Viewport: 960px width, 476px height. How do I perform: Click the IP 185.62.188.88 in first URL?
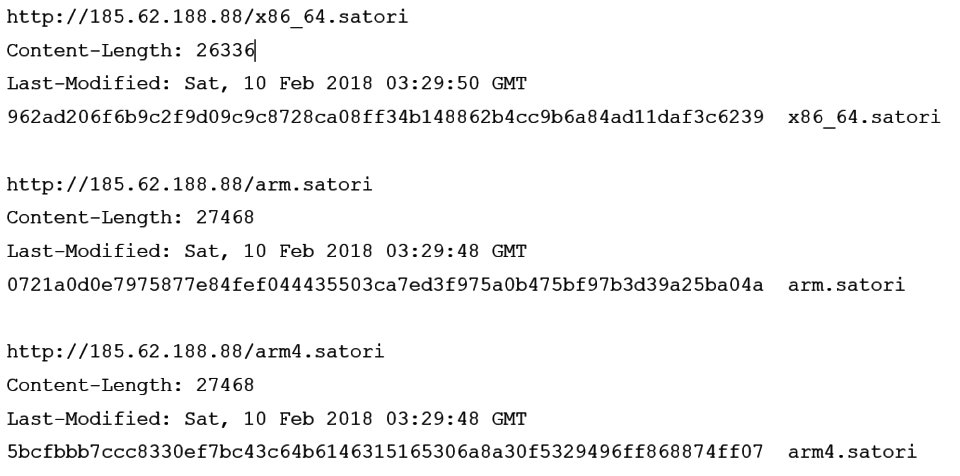click(x=166, y=17)
